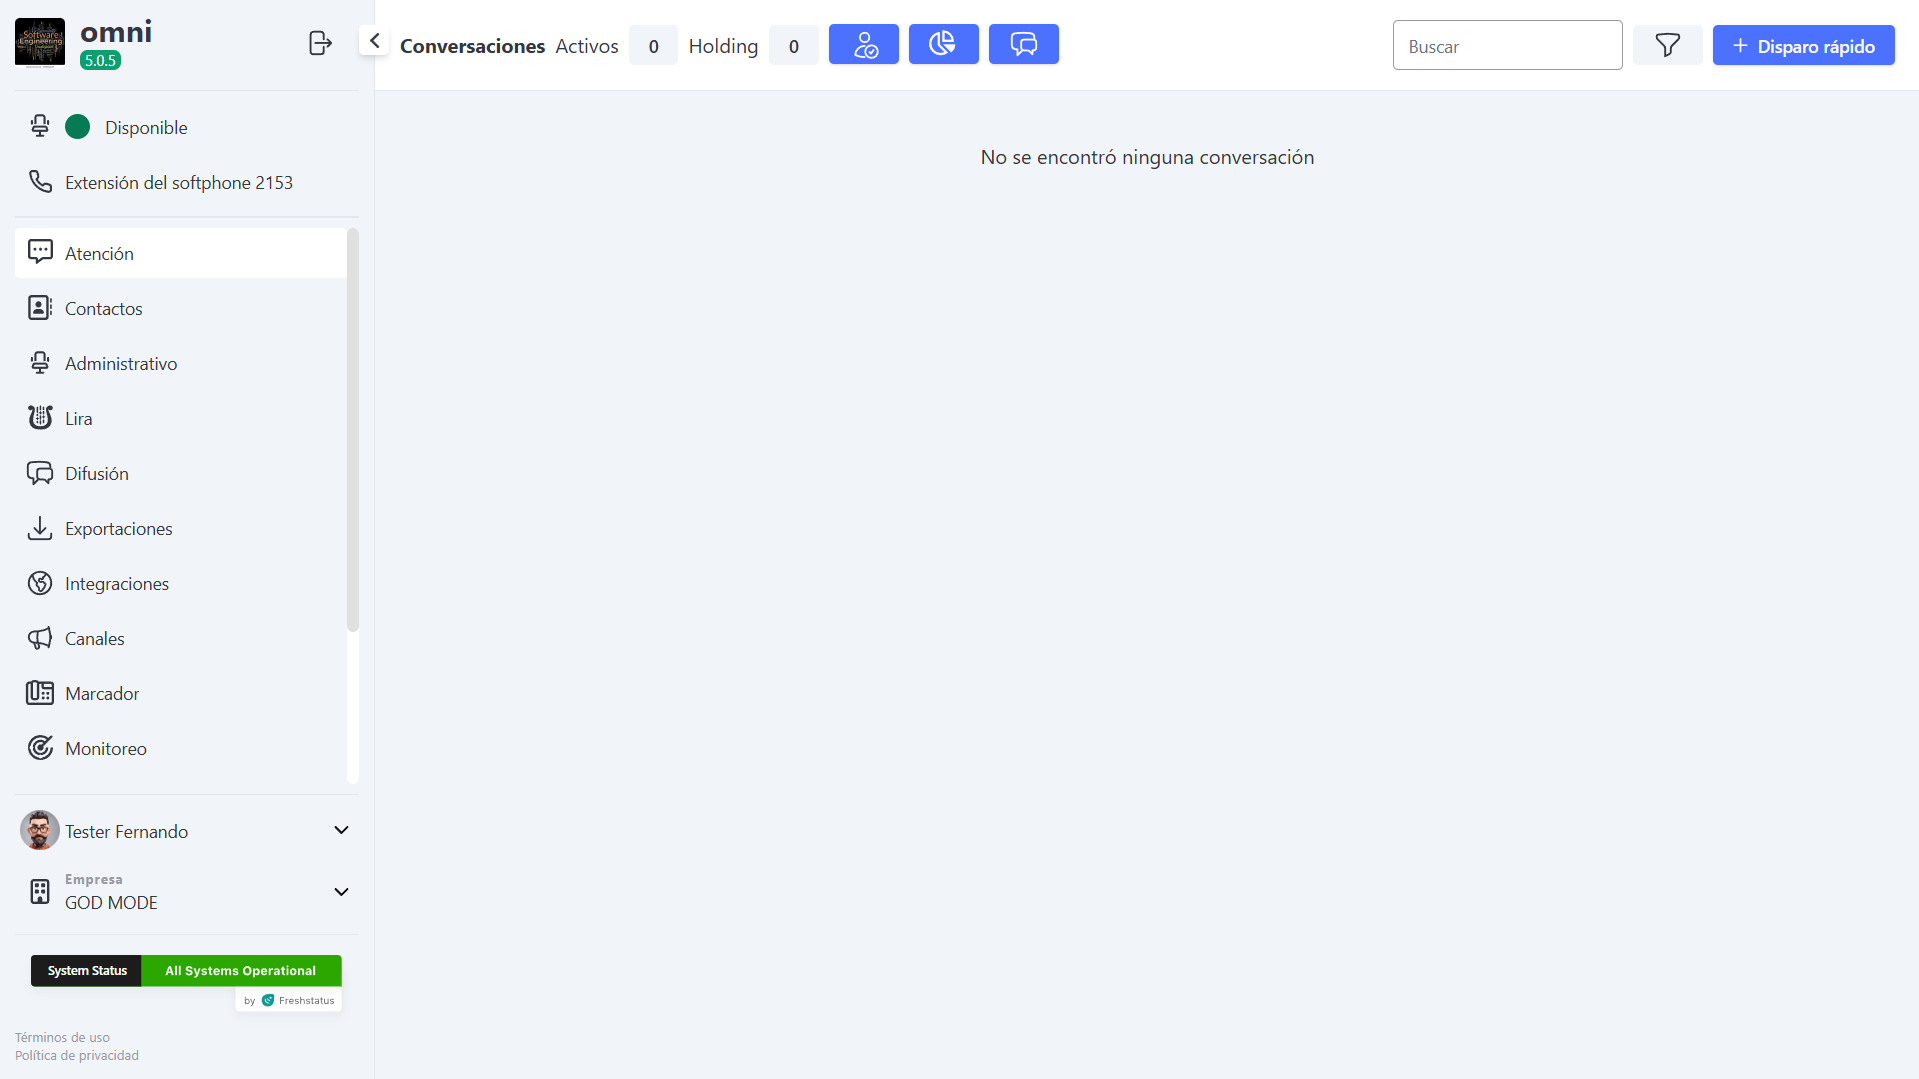Click the Integraciones globe icon

tap(39, 582)
